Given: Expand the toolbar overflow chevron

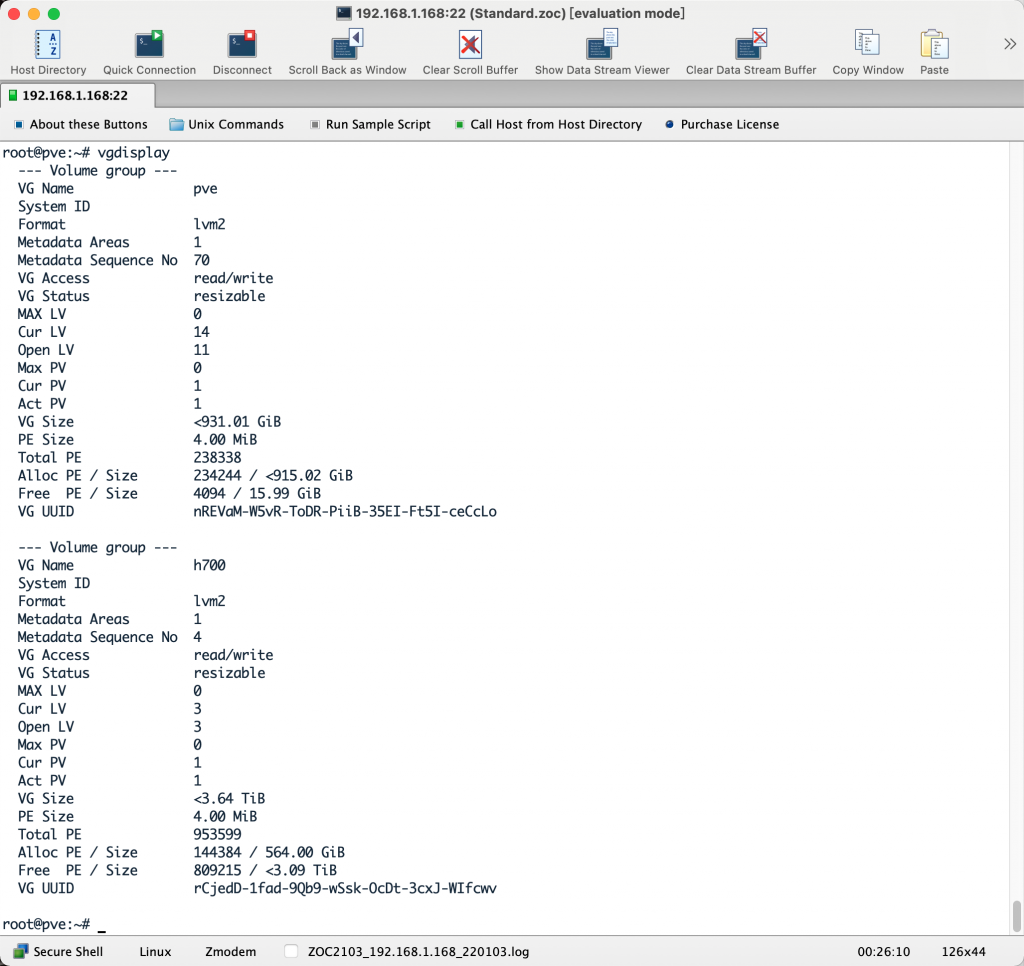Looking at the screenshot, I should [1010, 44].
